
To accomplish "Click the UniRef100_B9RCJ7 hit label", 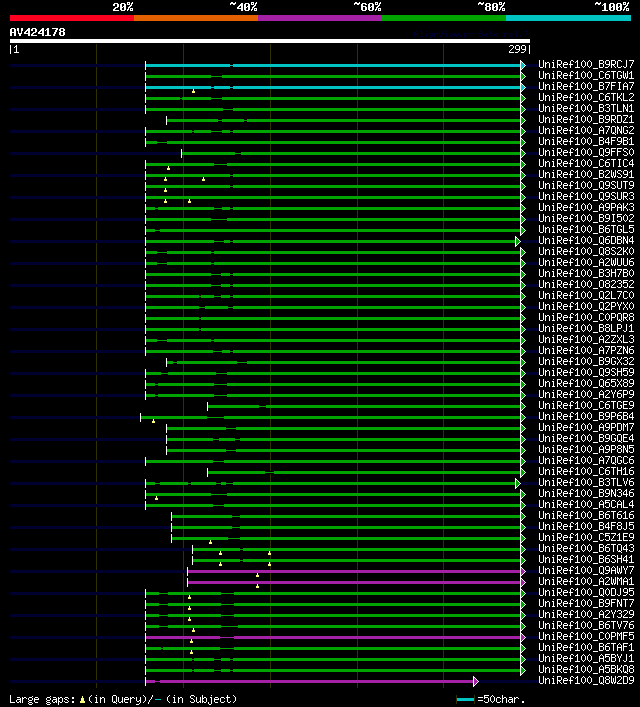I will coord(586,64).
